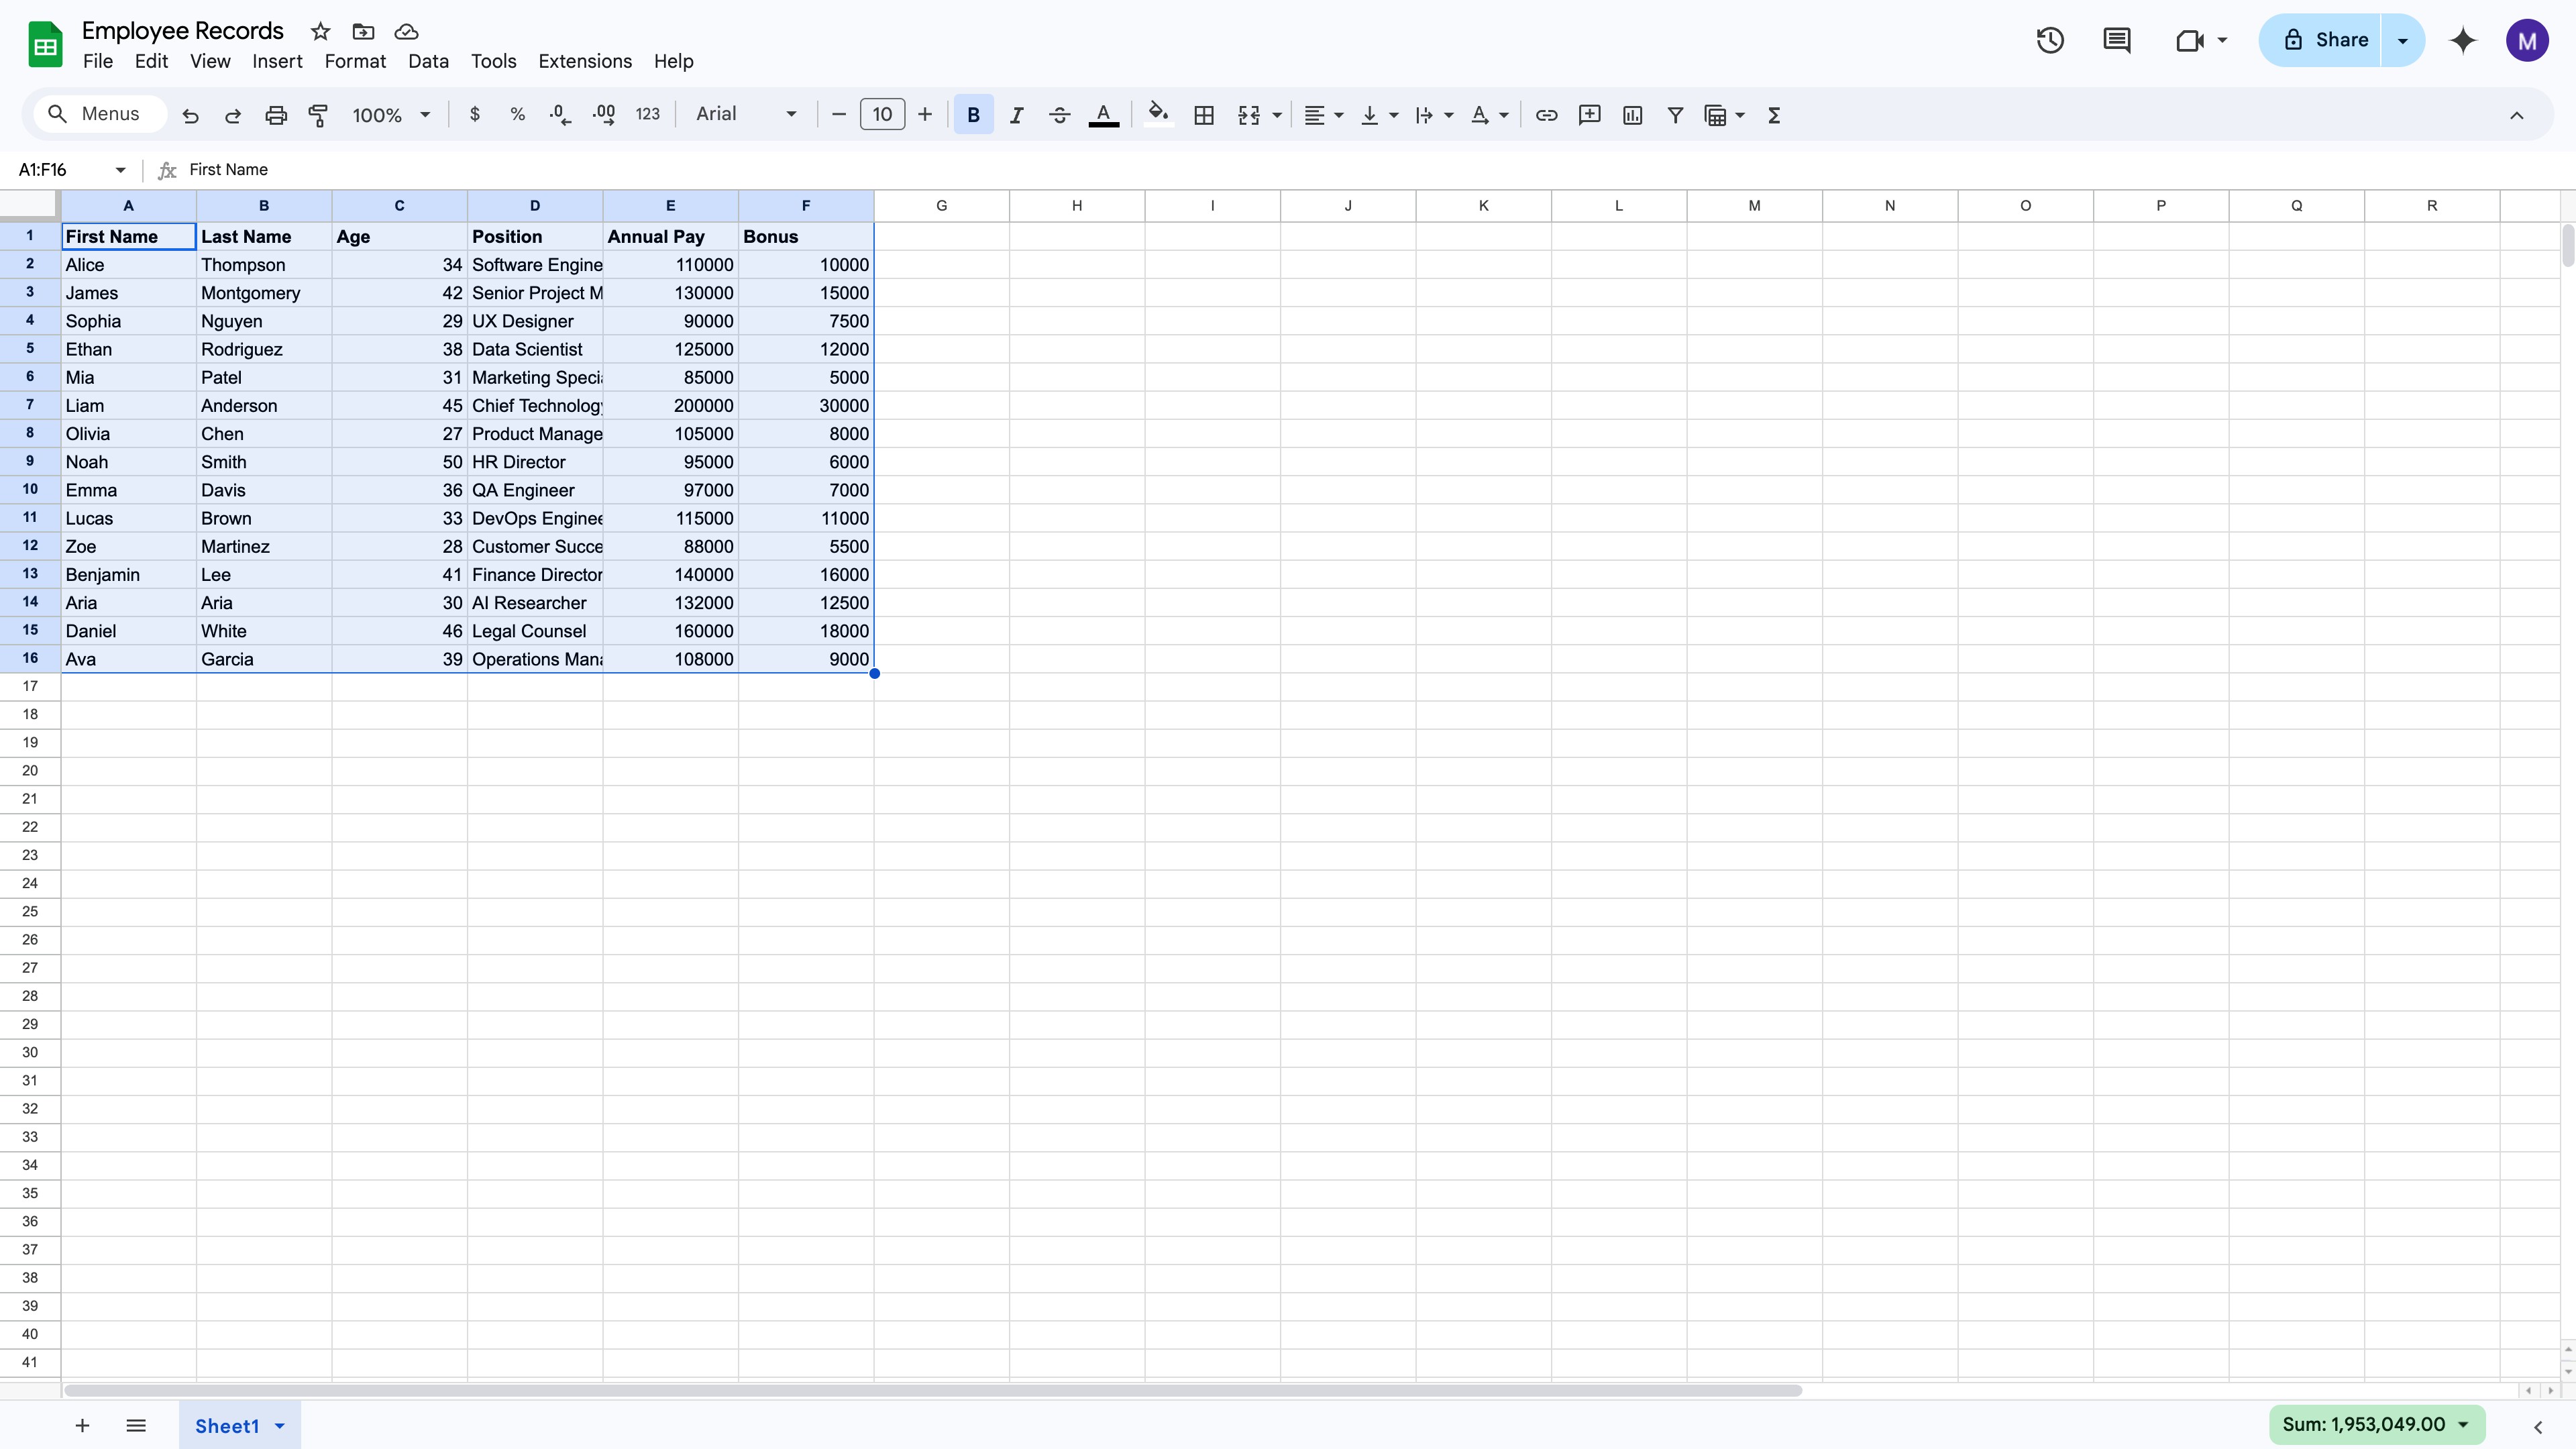
Task: Show side panel with bottom-right chevron
Action: (2537, 1427)
